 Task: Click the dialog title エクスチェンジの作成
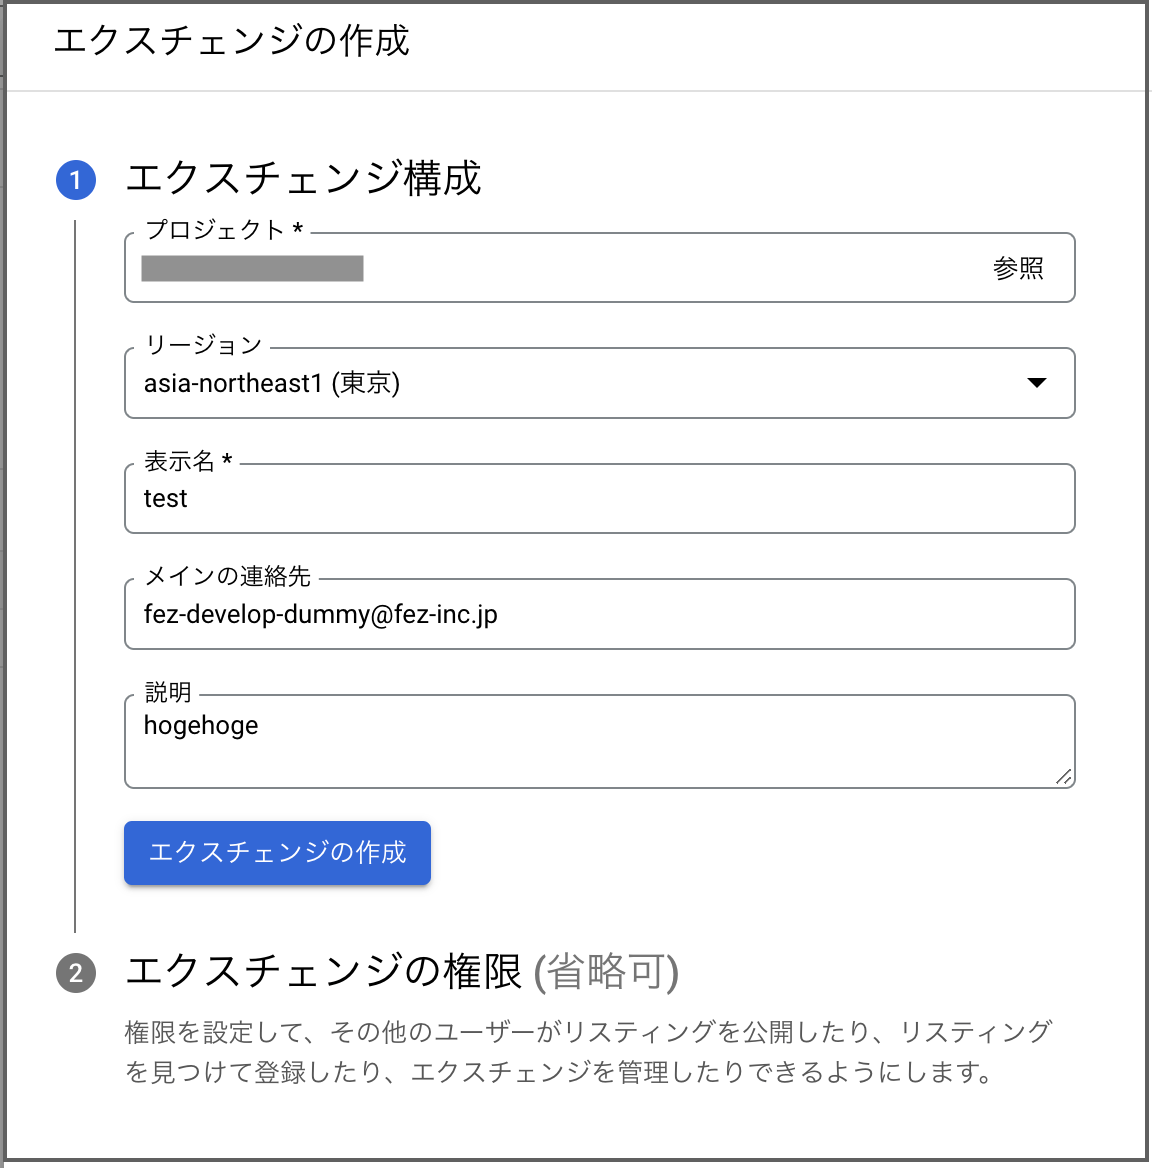coord(232,40)
